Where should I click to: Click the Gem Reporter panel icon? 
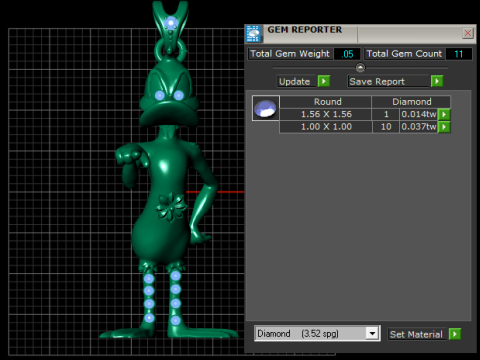[x=253, y=34]
